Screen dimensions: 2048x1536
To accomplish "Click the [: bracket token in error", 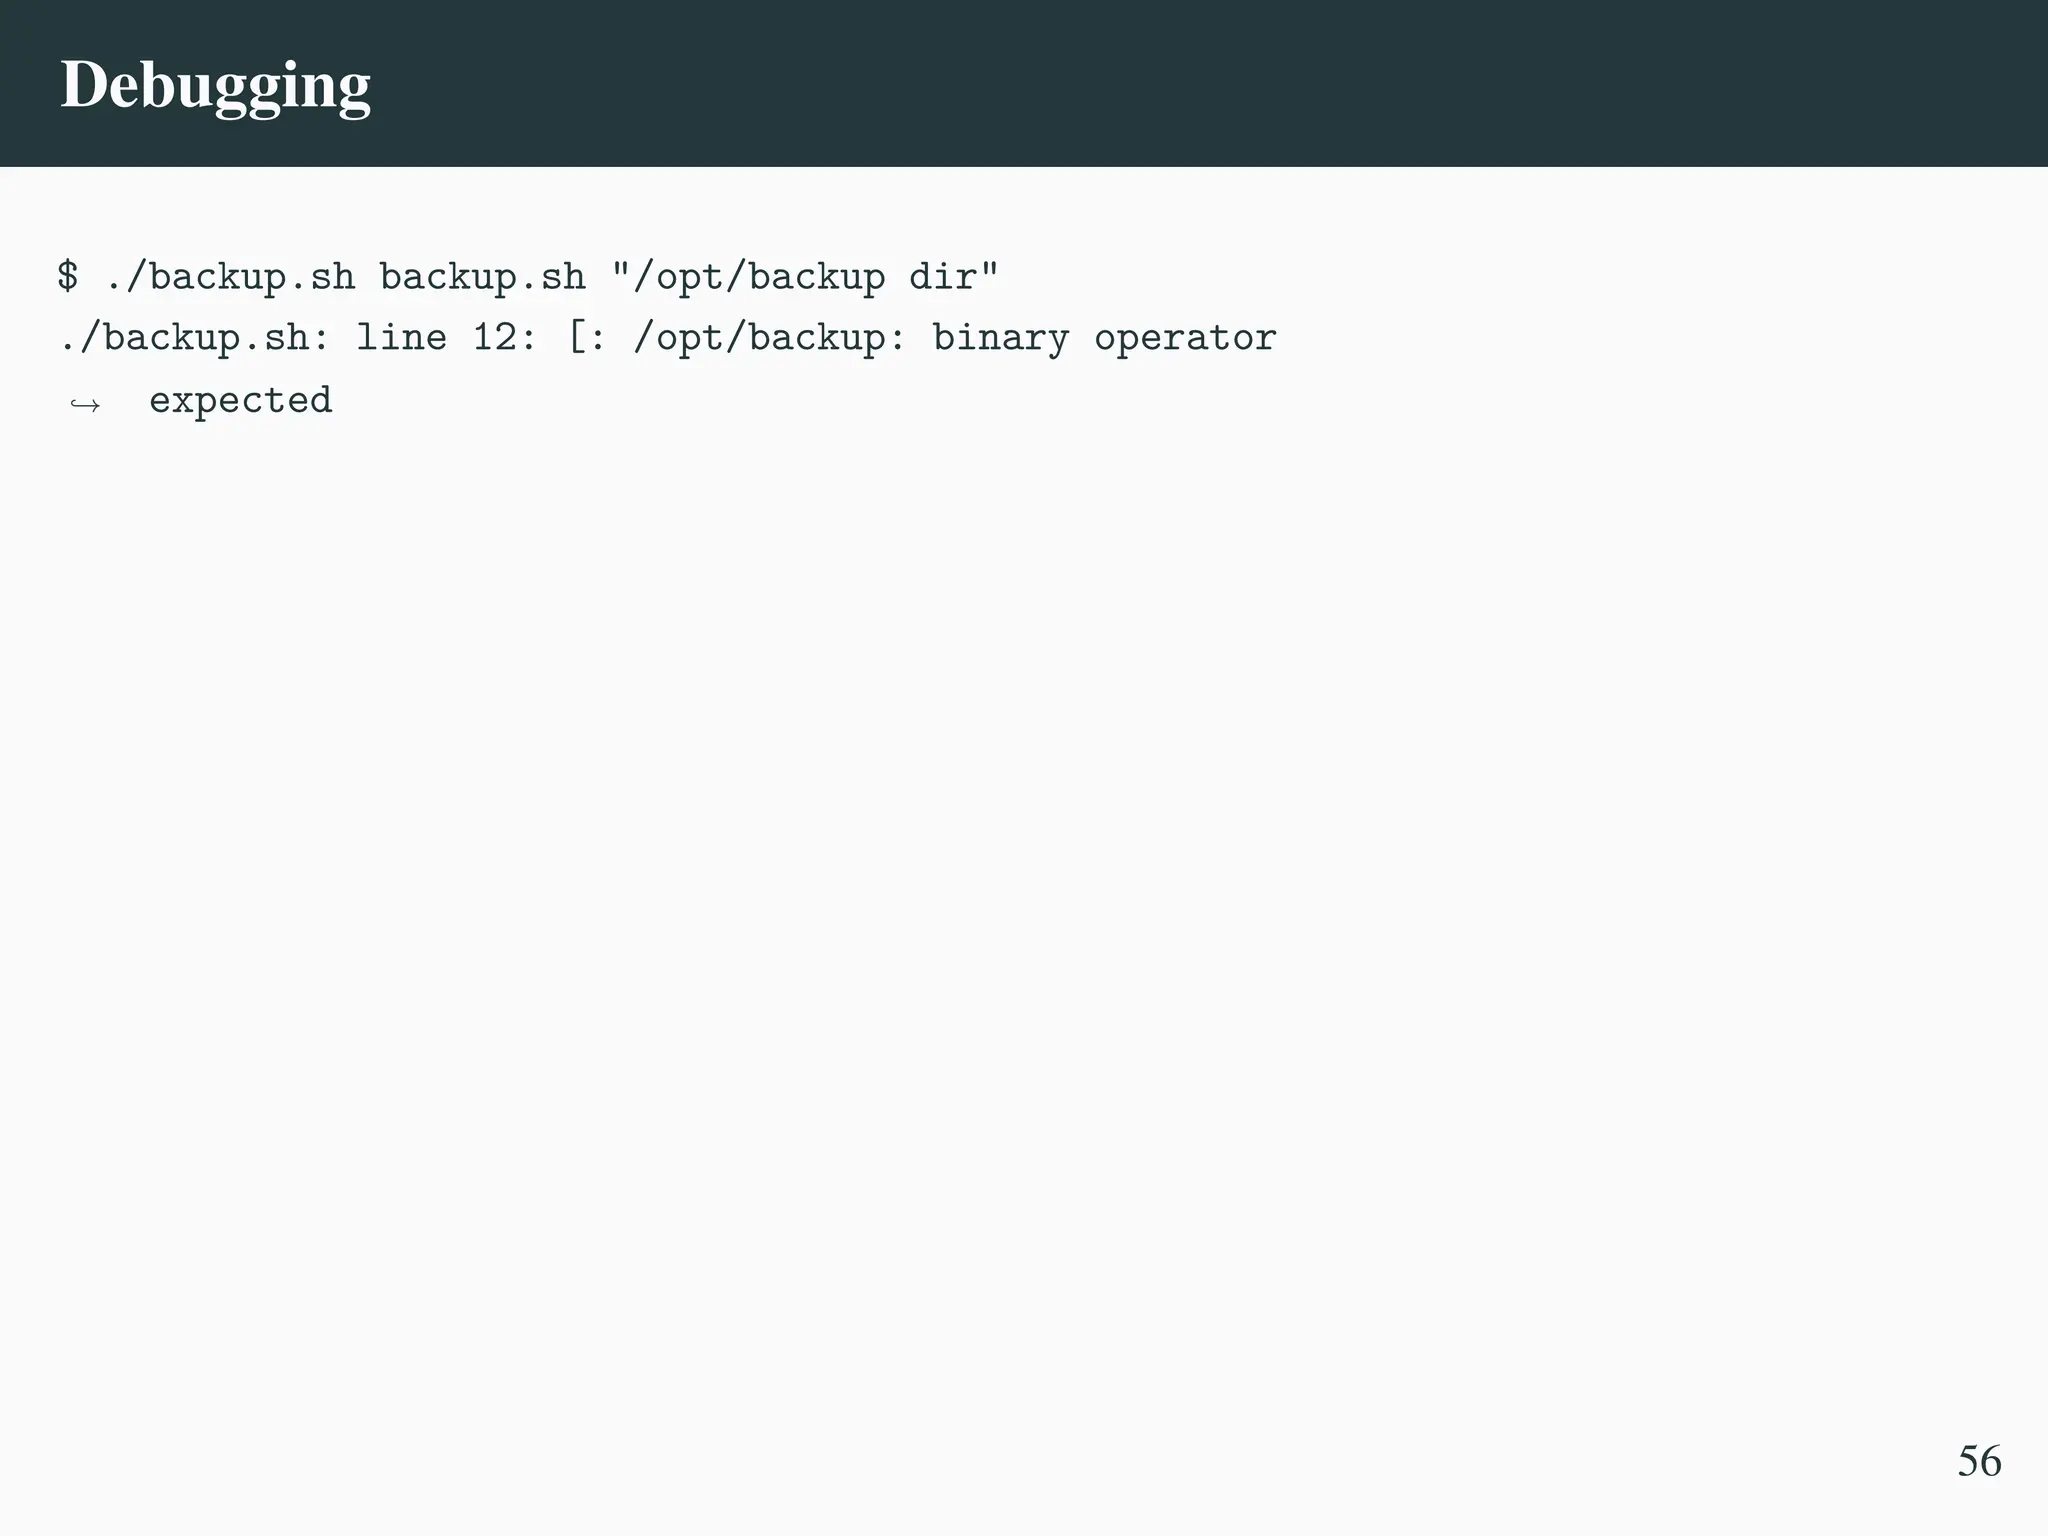I will tap(586, 338).
